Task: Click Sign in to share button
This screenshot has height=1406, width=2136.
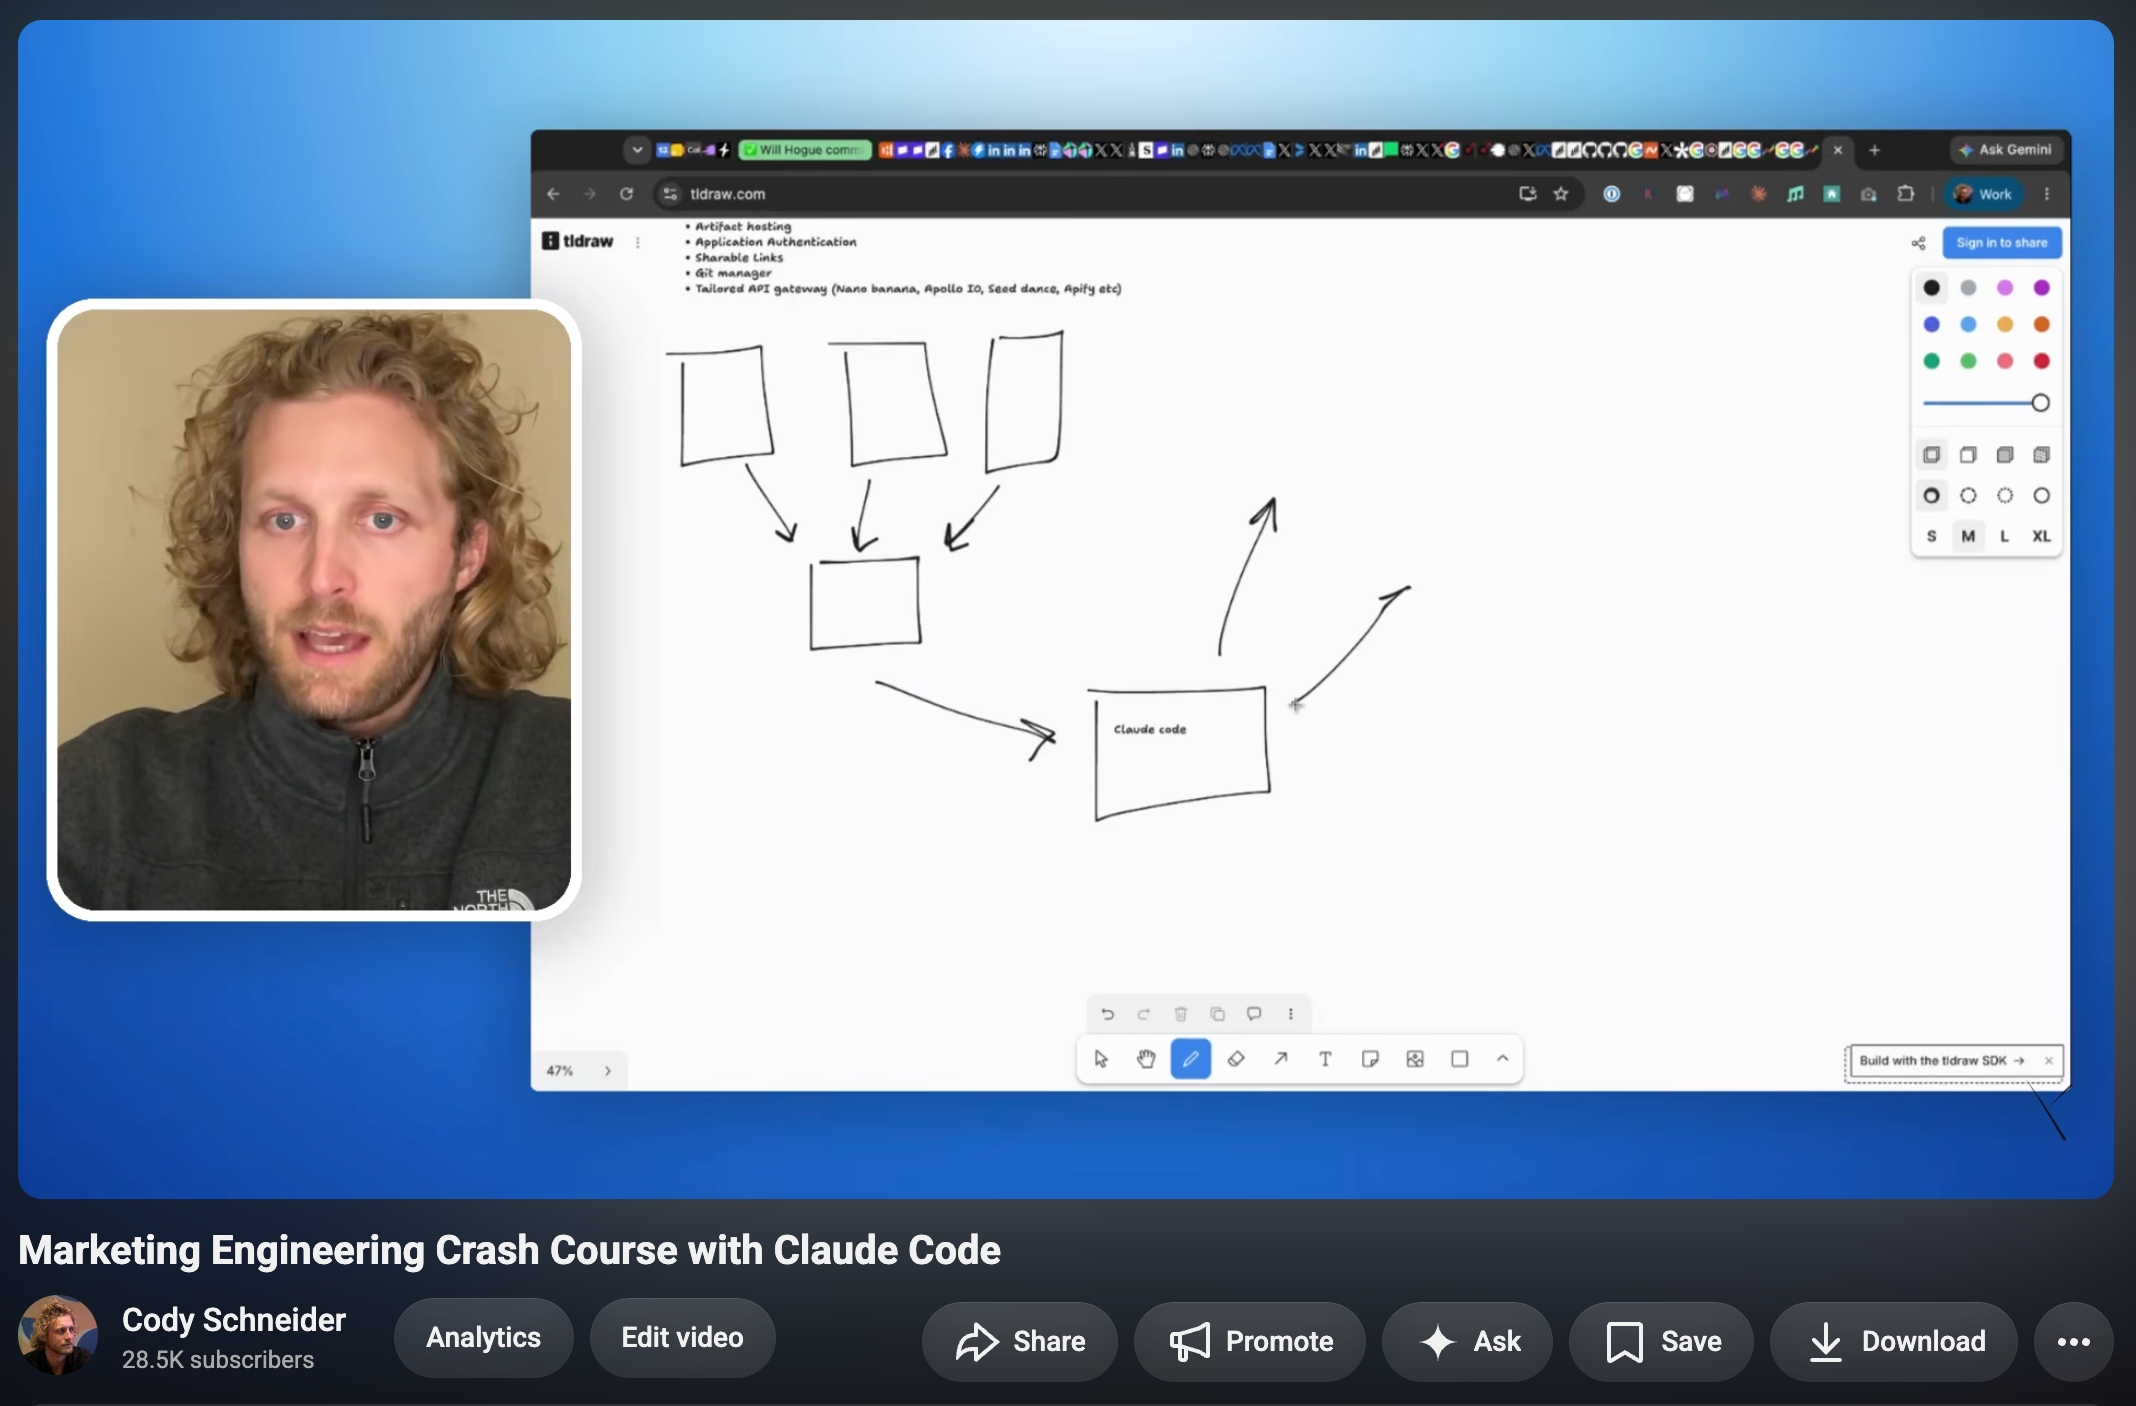Action: point(2002,243)
